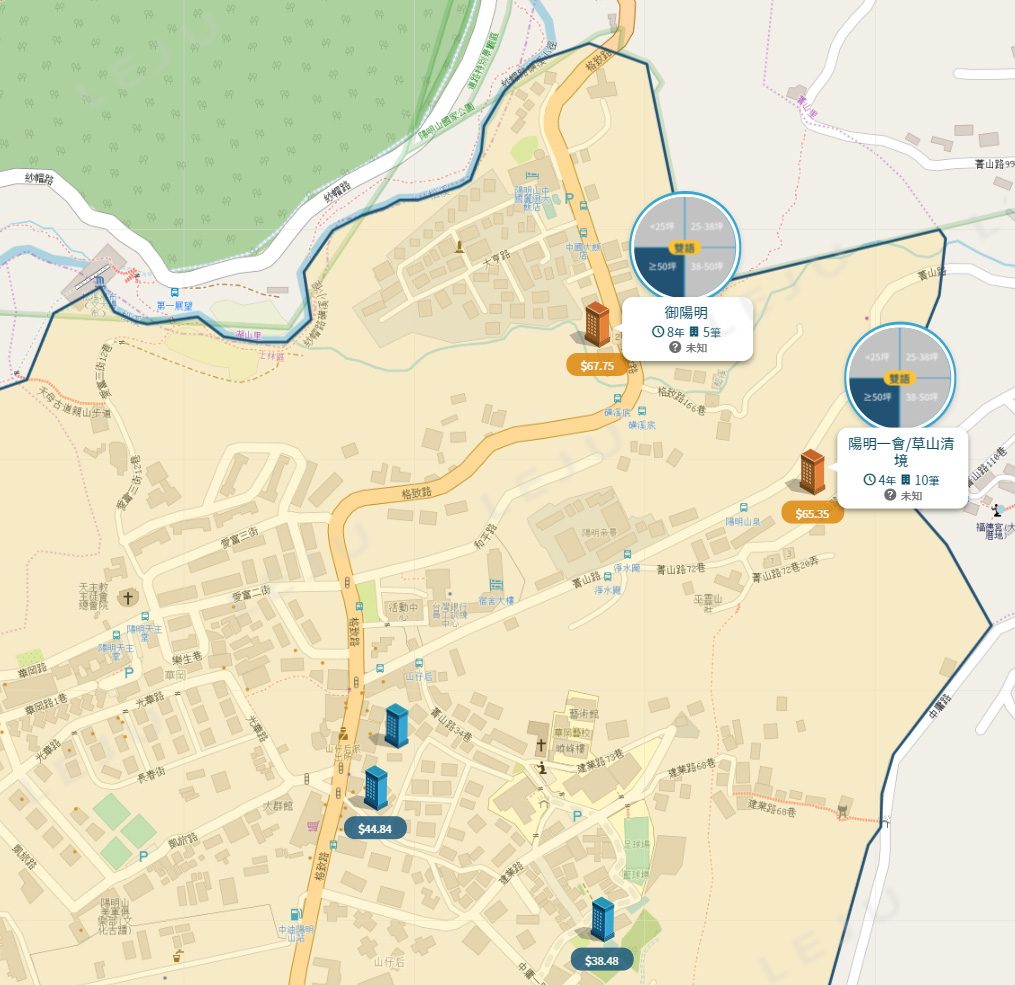Click the question mark icon in 陽明一會/草山清境 popup

[890, 495]
